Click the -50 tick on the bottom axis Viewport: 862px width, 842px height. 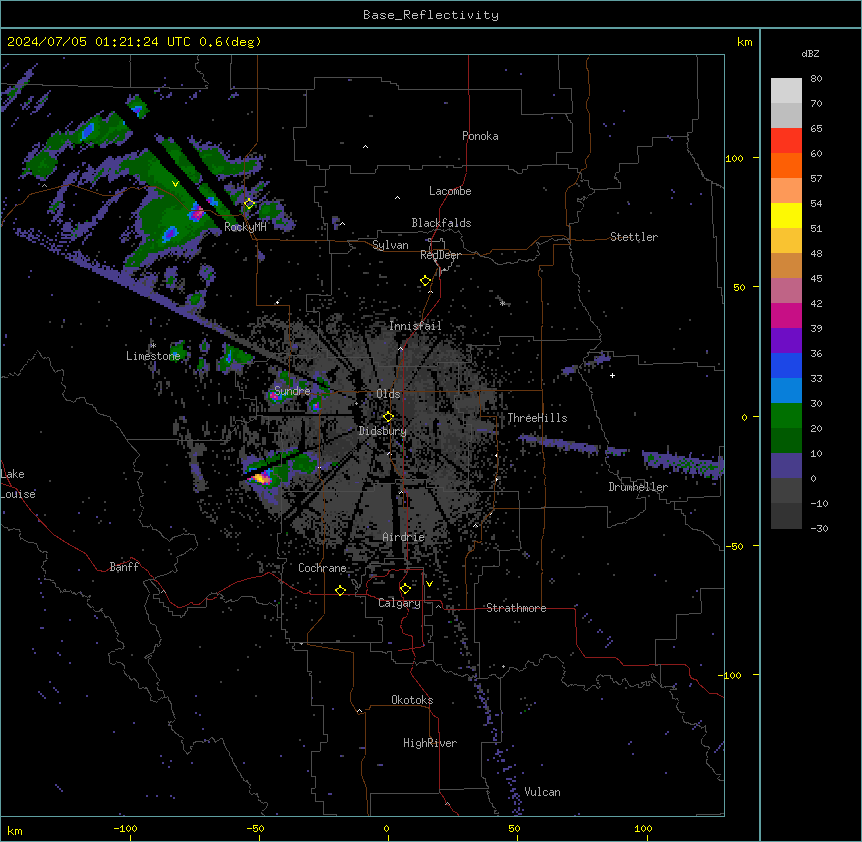[255, 828]
